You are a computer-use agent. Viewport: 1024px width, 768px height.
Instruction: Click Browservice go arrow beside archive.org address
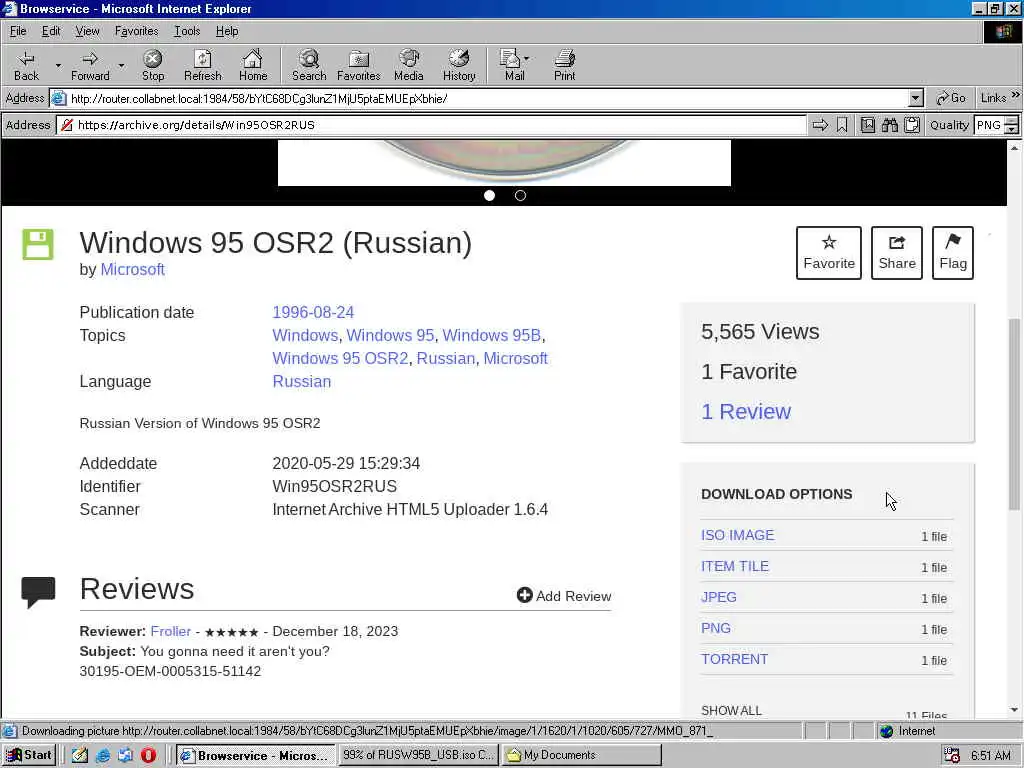(820, 125)
